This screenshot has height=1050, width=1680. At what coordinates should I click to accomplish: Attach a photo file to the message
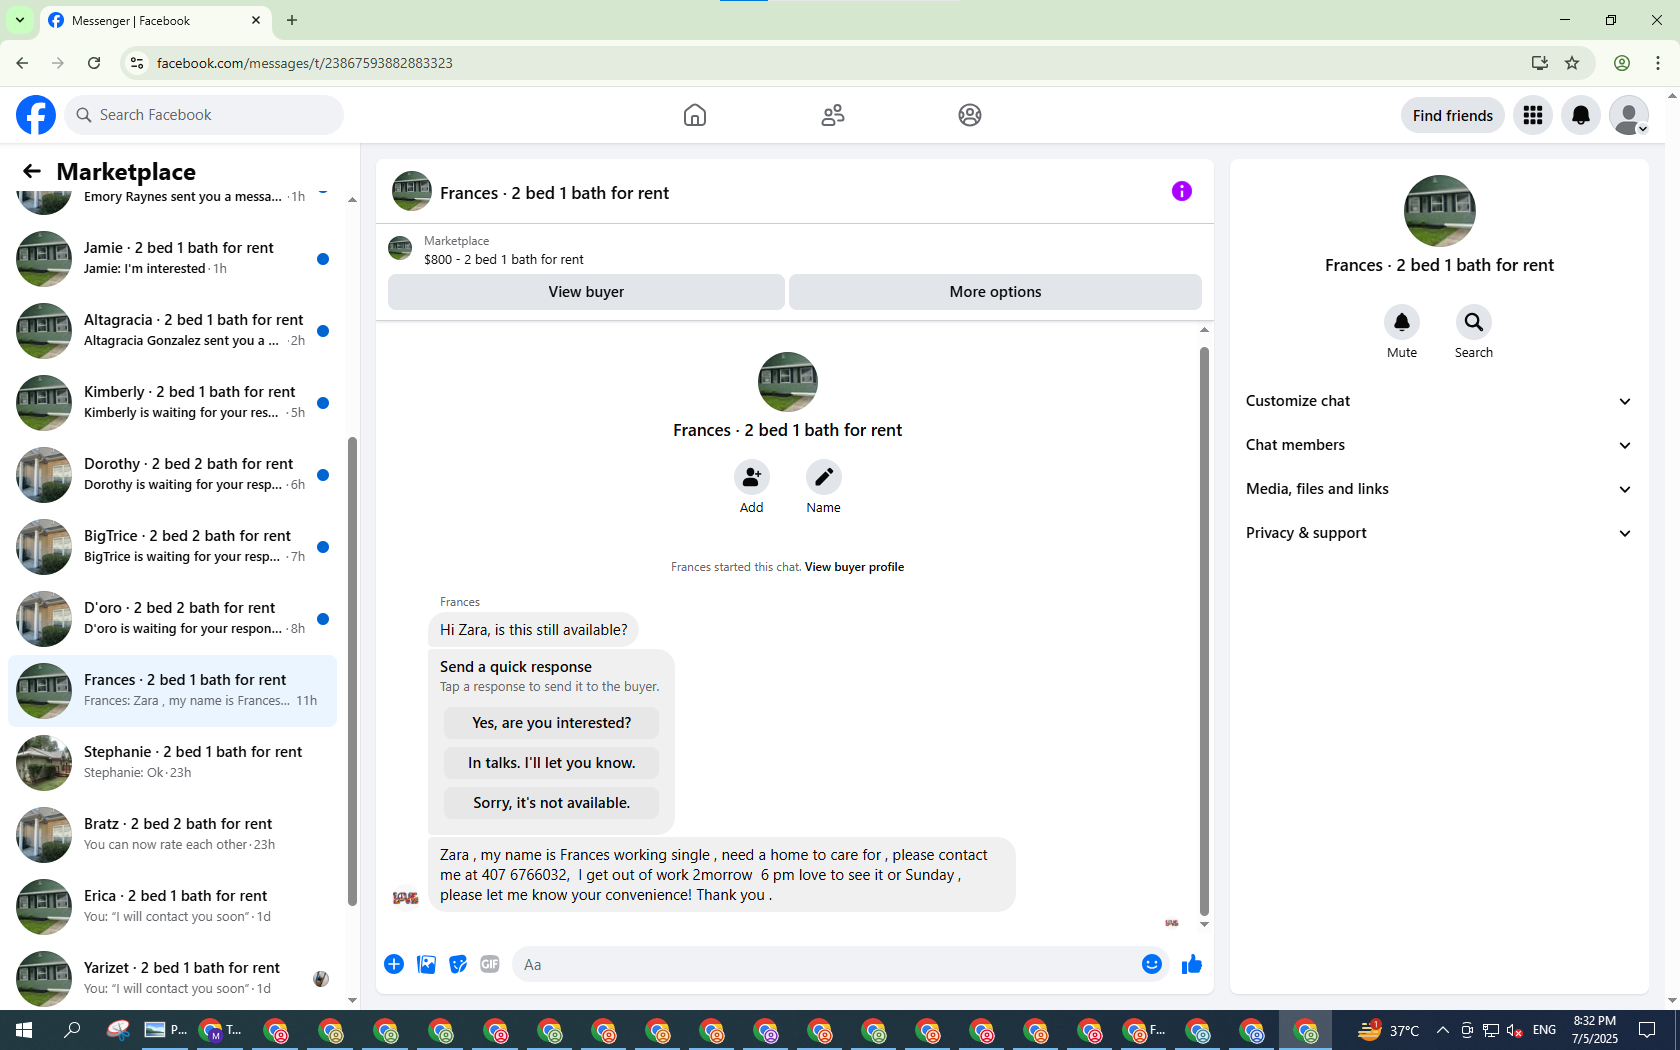pyautogui.click(x=426, y=964)
